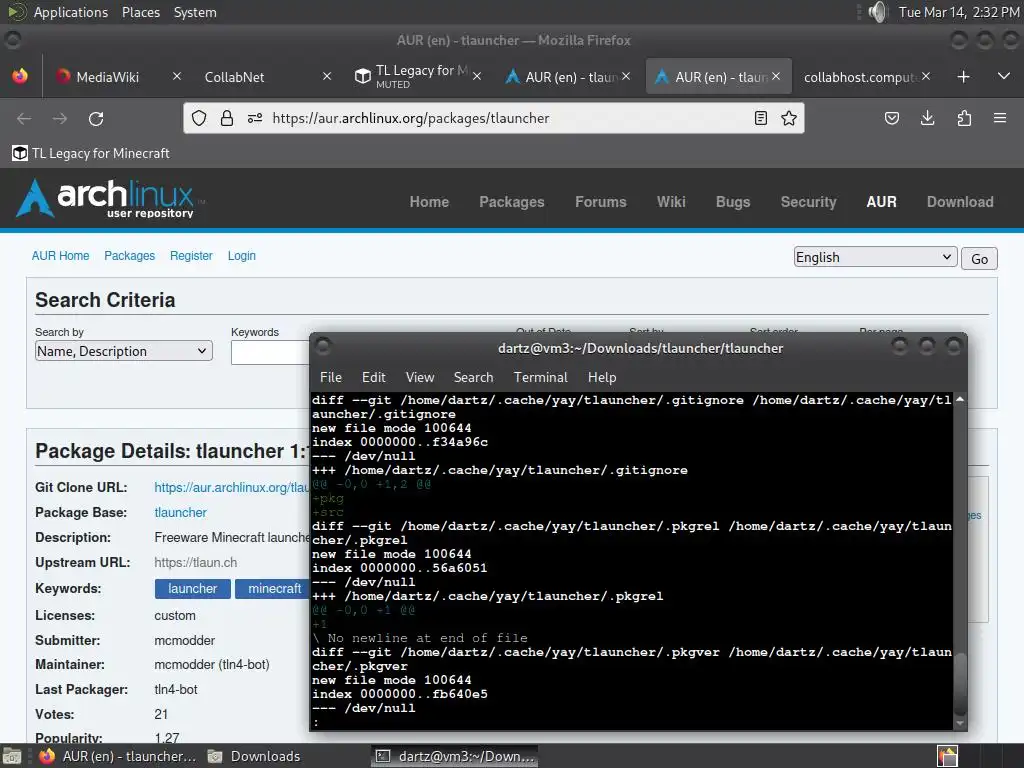Open terminal Edit menu
This screenshot has width=1024, height=768.
pyautogui.click(x=374, y=377)
